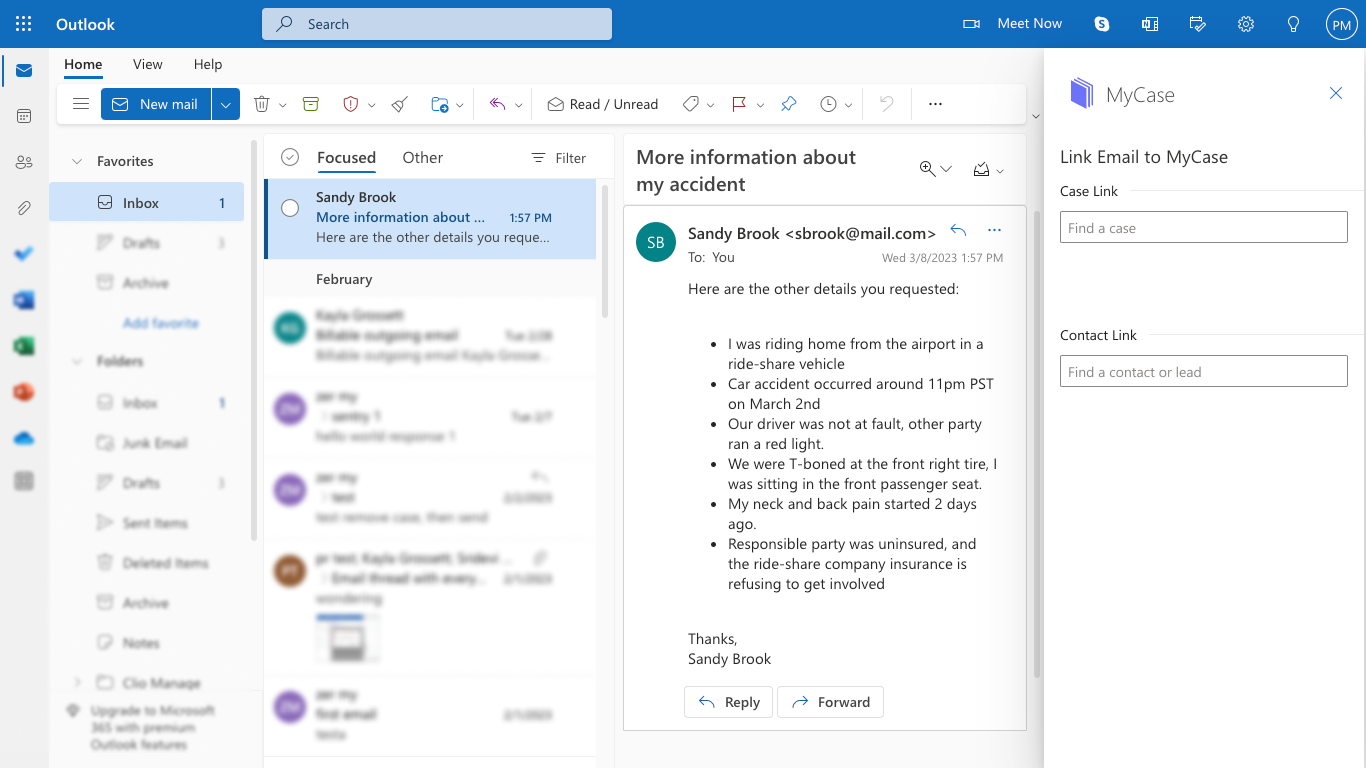Expand the New mail dropdown arrow

click(x=226, y=104)
